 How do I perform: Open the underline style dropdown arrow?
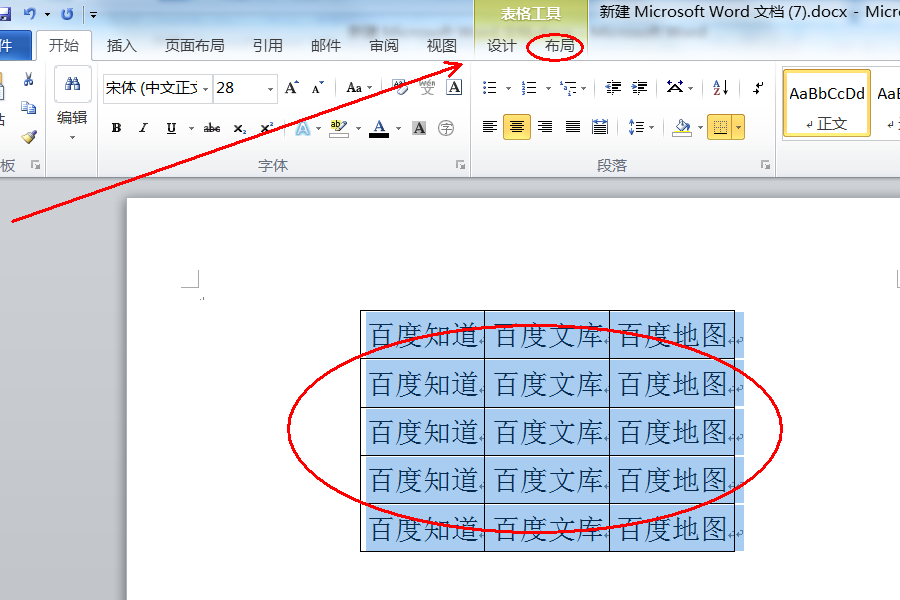click(191, 128)
